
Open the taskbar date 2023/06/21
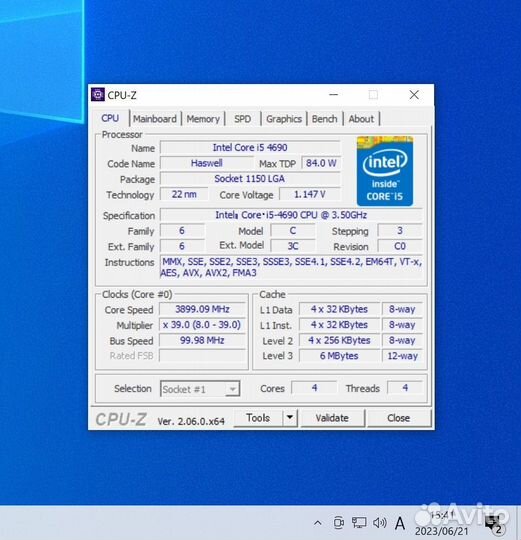click(x=441, y=531)
